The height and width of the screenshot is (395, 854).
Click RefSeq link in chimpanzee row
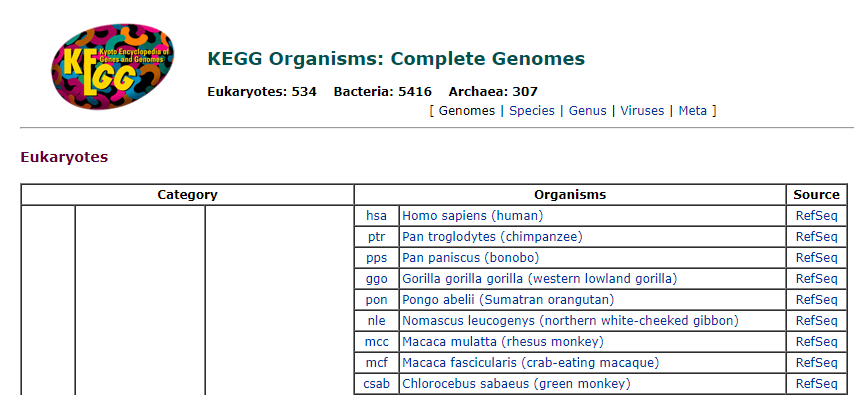816,237
